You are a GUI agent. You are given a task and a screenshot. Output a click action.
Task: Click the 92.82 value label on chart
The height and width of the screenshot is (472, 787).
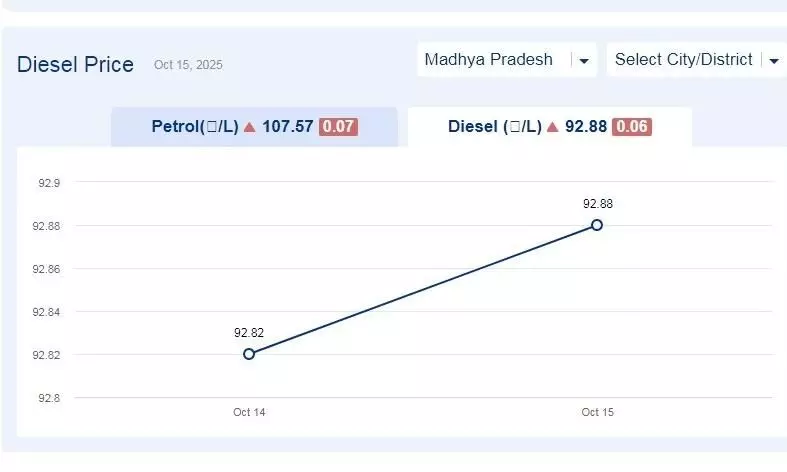(249, 333)
